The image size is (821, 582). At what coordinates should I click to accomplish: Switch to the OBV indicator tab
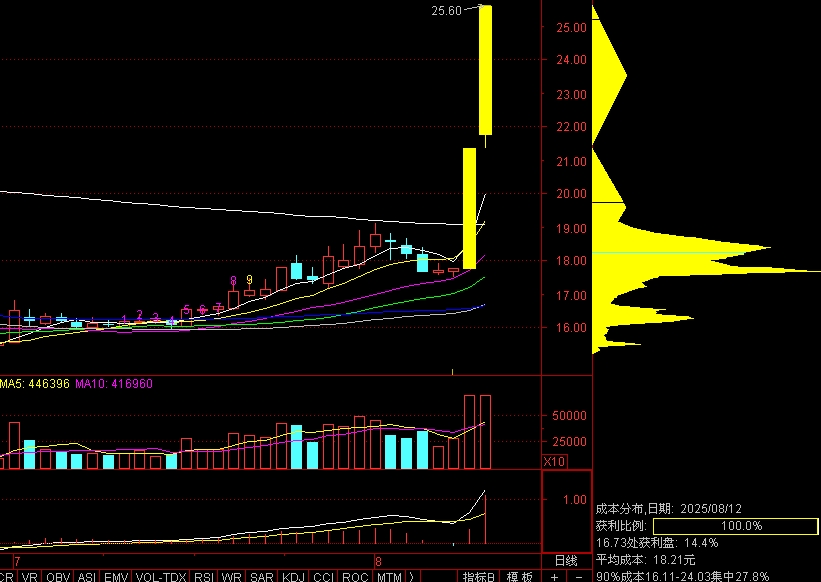pyautogui.click(x=58, y=577)
